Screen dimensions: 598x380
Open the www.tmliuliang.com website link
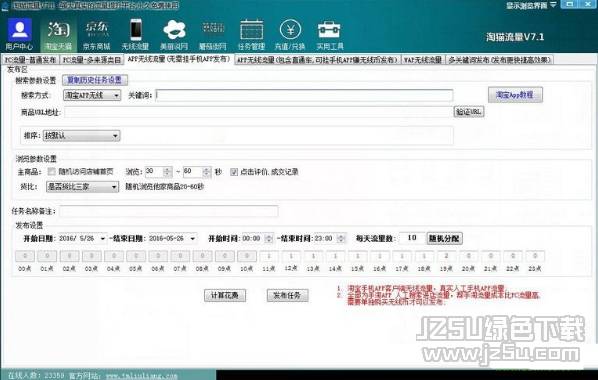pyautogui.click(x=141, y=376)
